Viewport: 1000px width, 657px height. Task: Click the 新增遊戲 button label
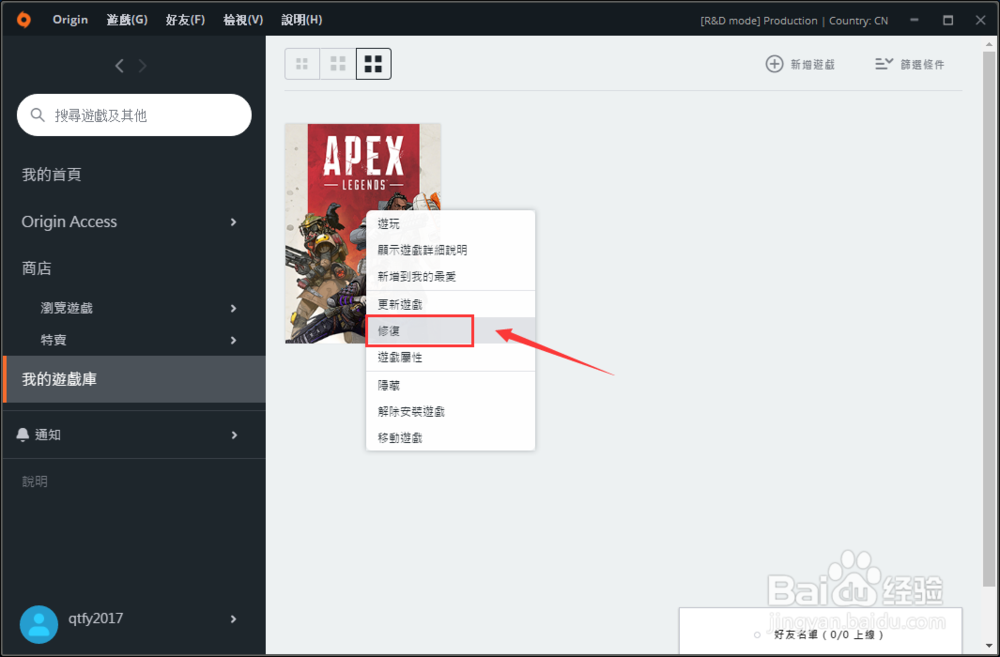click(812, 64)
